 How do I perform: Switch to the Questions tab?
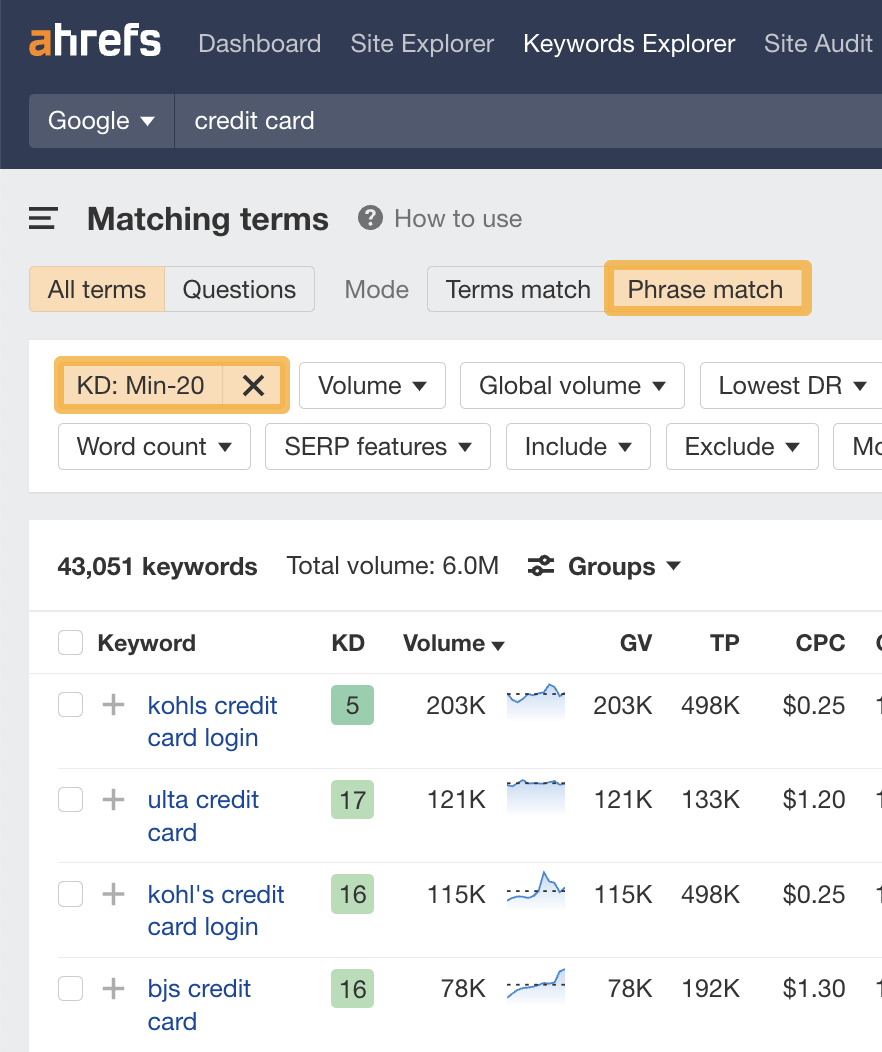pyautogui.click(x=239, y=289)
